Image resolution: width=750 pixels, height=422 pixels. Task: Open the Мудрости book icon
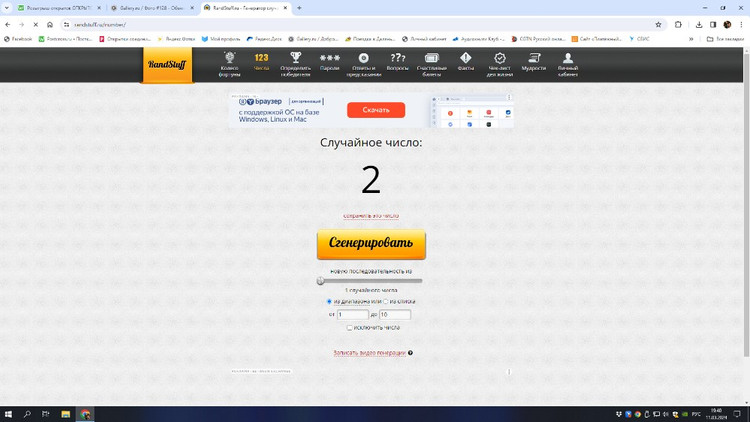click(x=534, y=59)
